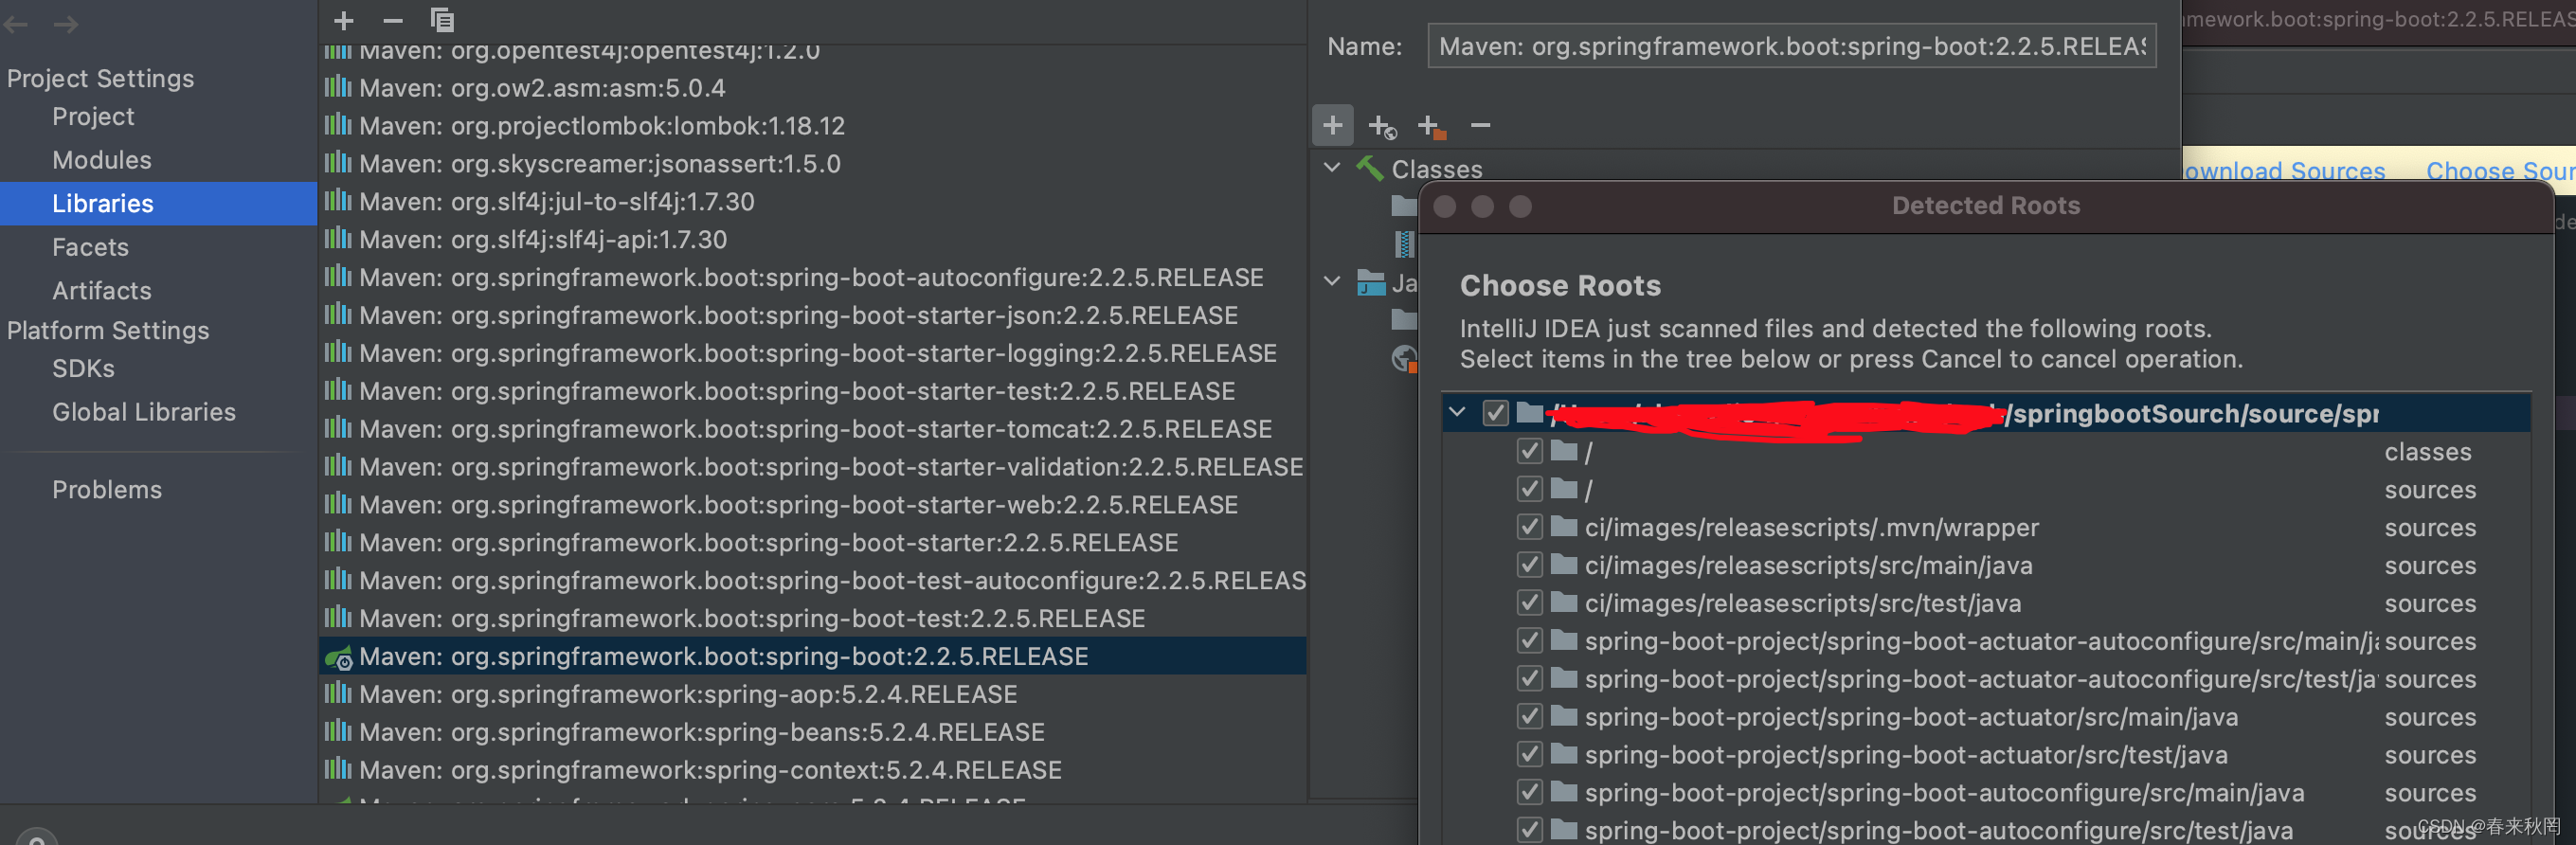
Task: Click library icon beside lombok 1.18.12
Action: pyautogui.click(x=338, y=125)
